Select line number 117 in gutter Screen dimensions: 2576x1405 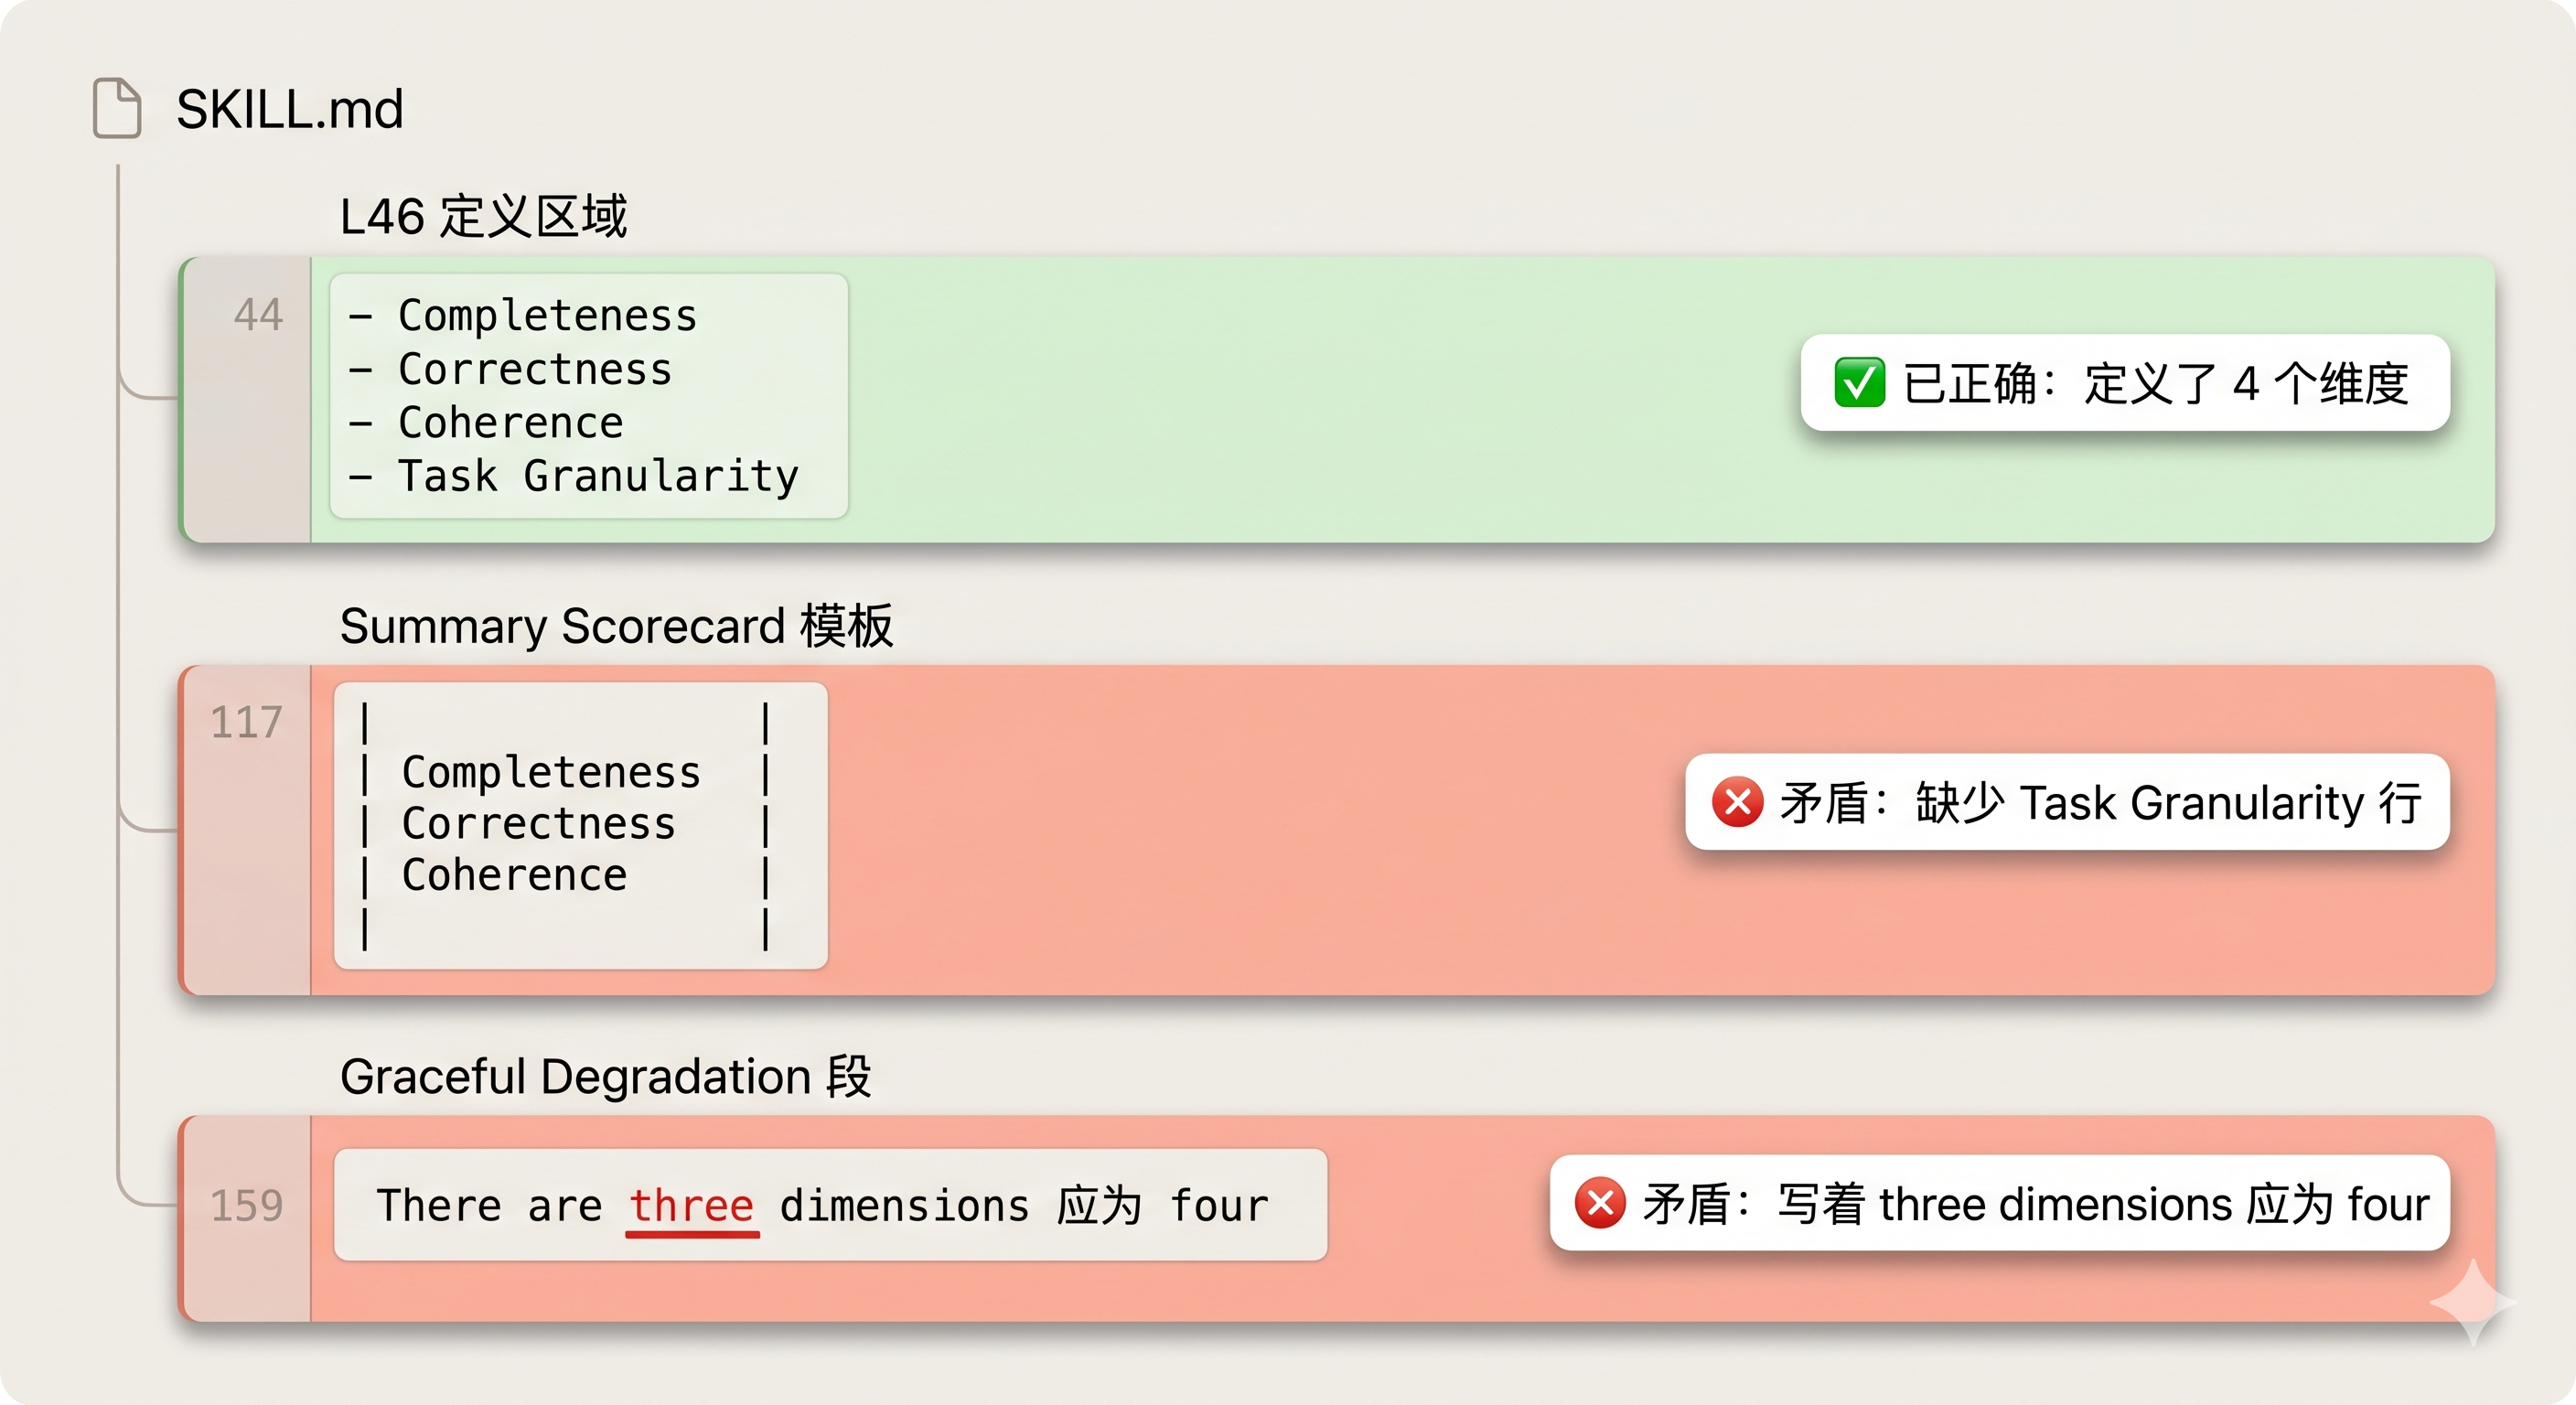coord(246,722)
